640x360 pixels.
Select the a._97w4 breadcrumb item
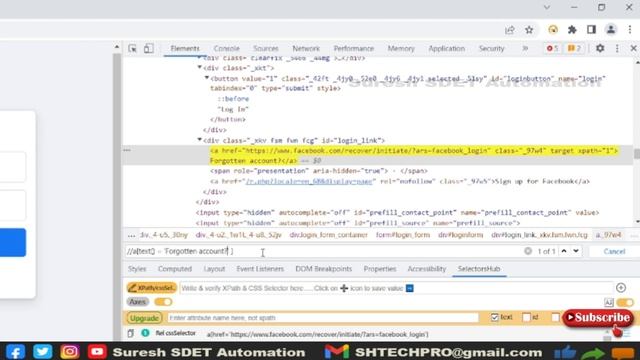coord(609,235)
